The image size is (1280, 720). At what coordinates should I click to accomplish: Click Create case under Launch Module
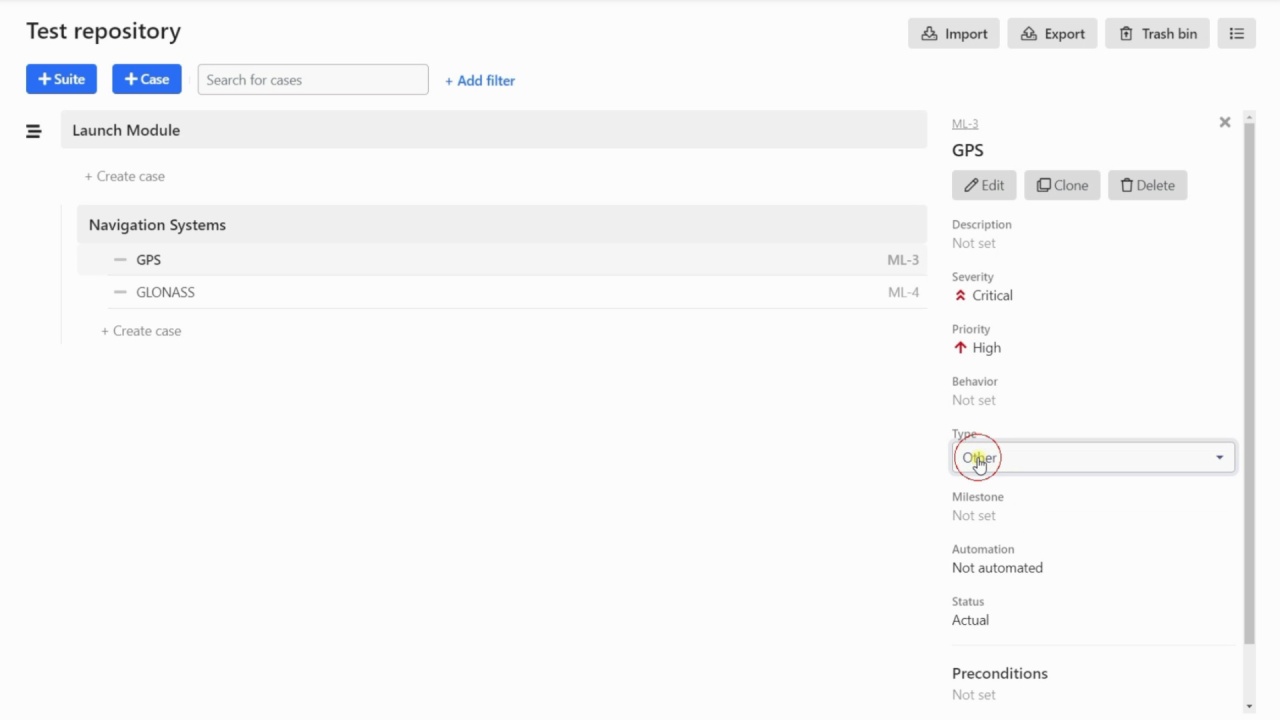click(125, 176)
